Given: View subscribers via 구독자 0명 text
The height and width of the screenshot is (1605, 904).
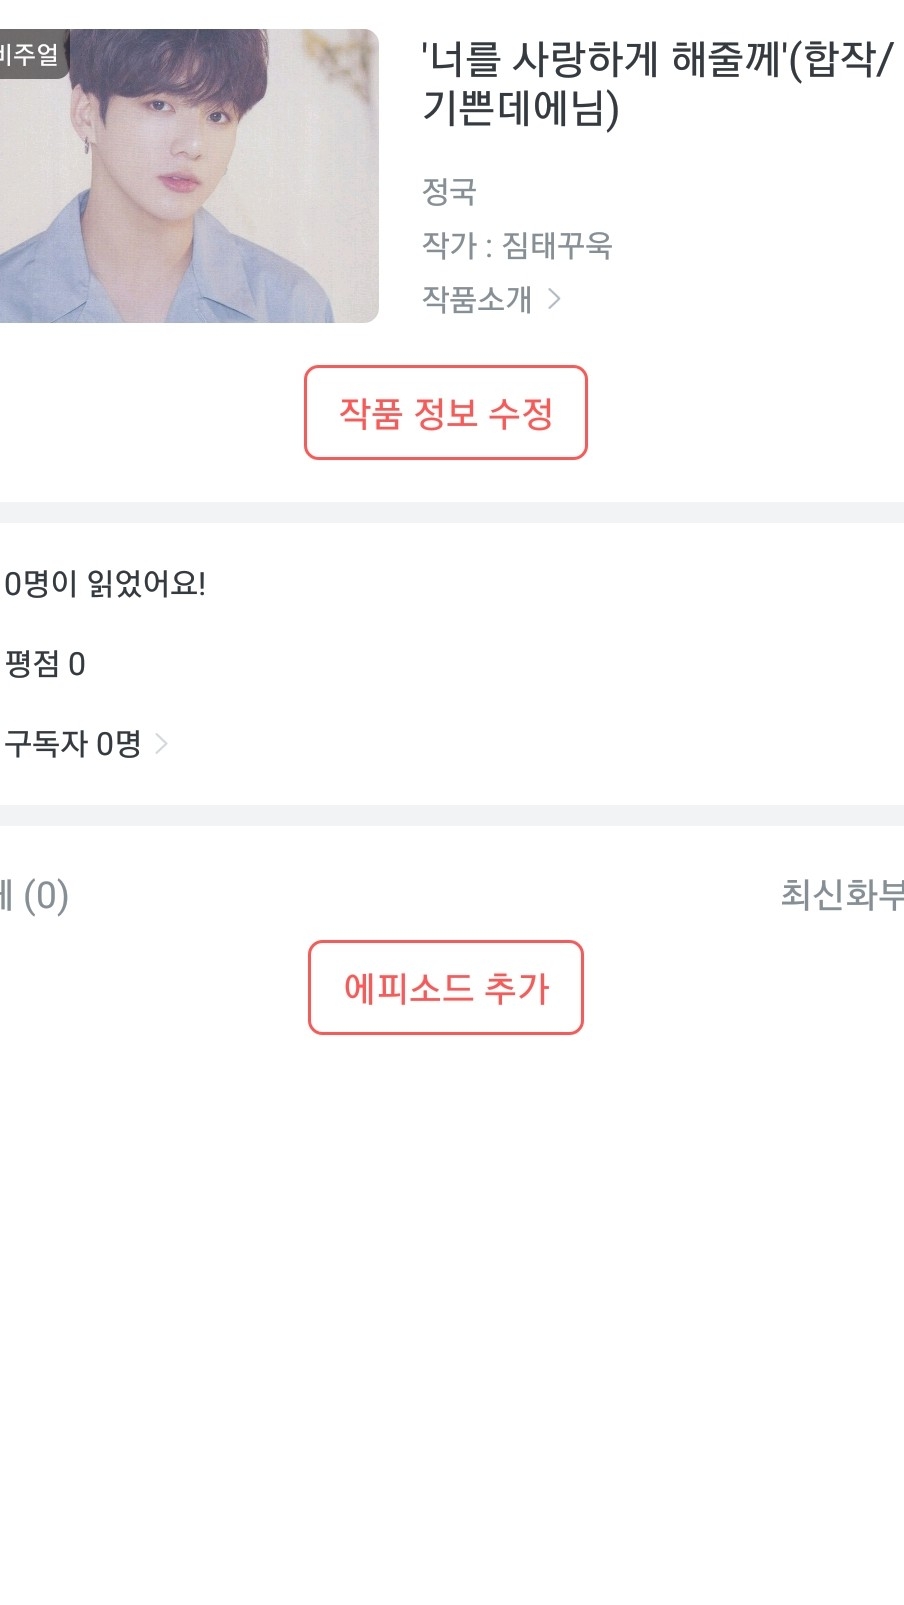Looking at the screenshot, I should tap(72, 744).
